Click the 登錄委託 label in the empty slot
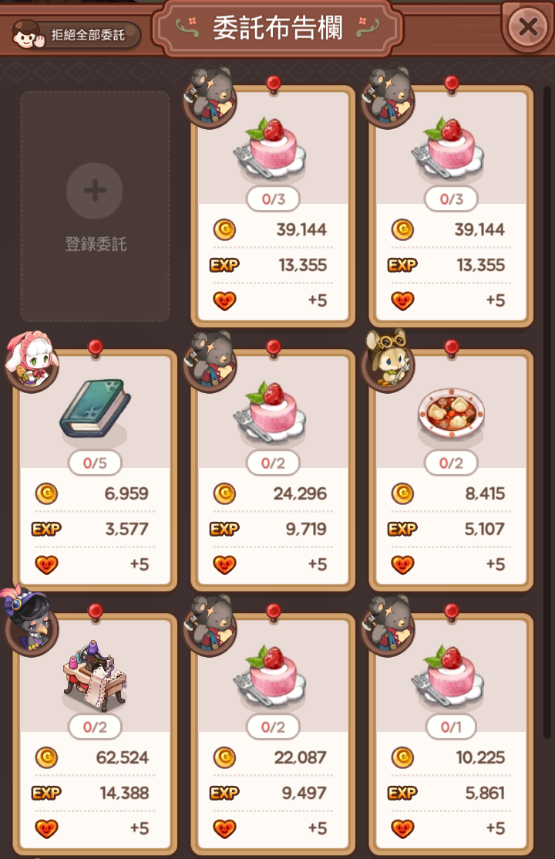 click(x=95, y=244)
